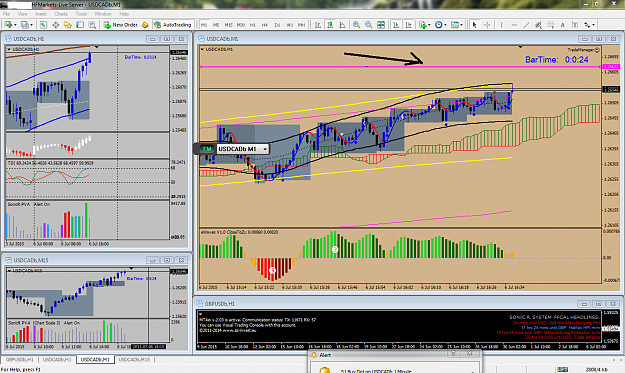
Task: Select the Vertical Line drawing tool
Action: click(501, 25)
